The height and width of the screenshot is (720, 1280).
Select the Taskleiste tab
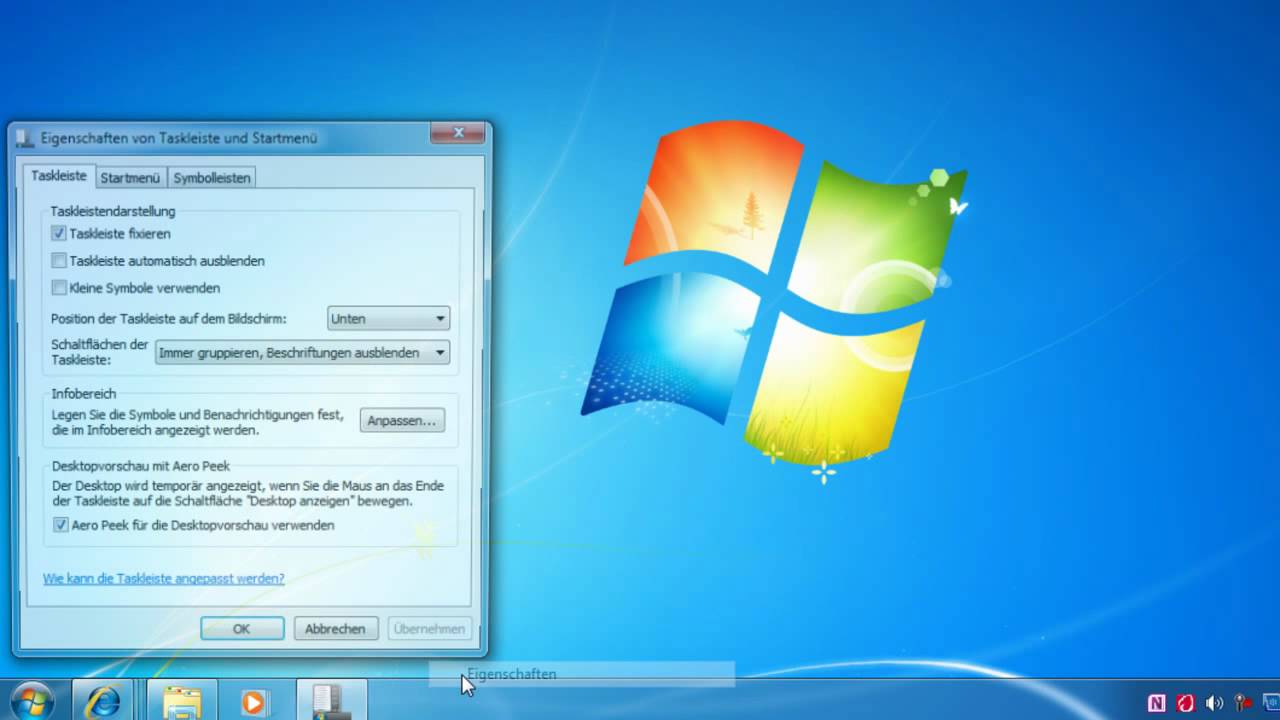click(59, 175)
